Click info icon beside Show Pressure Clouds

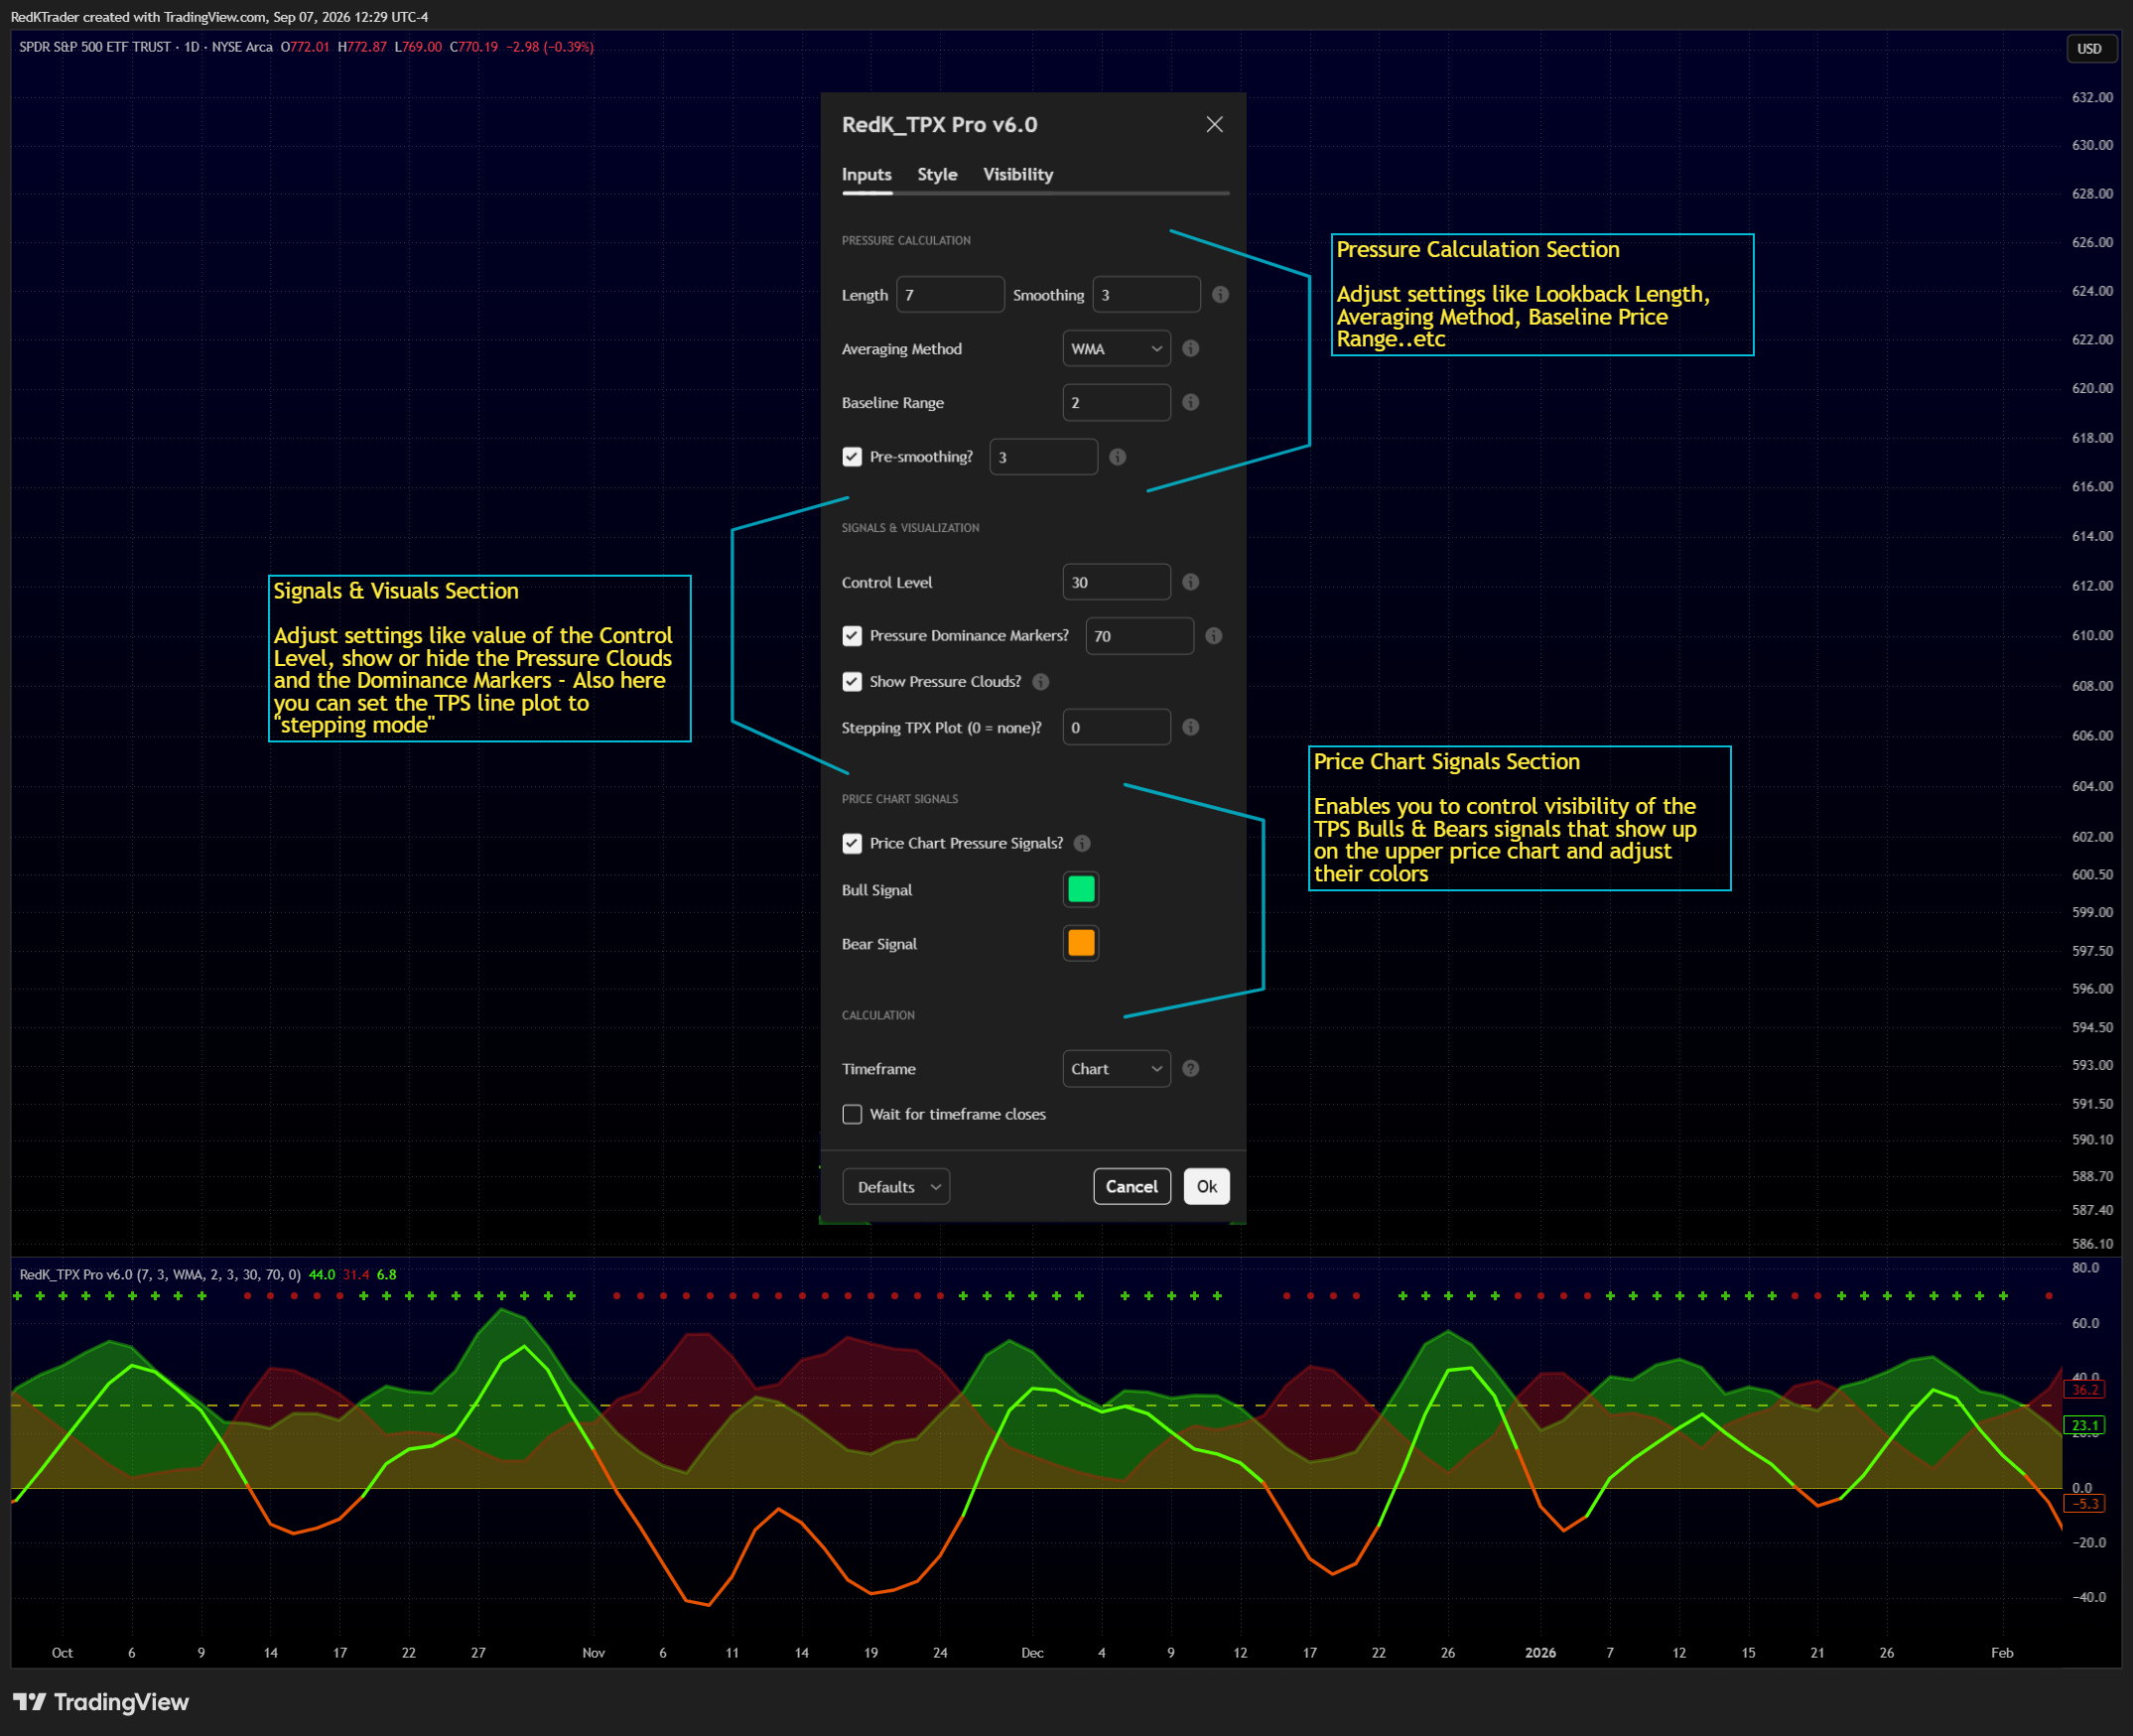(x=1040, y=682)
